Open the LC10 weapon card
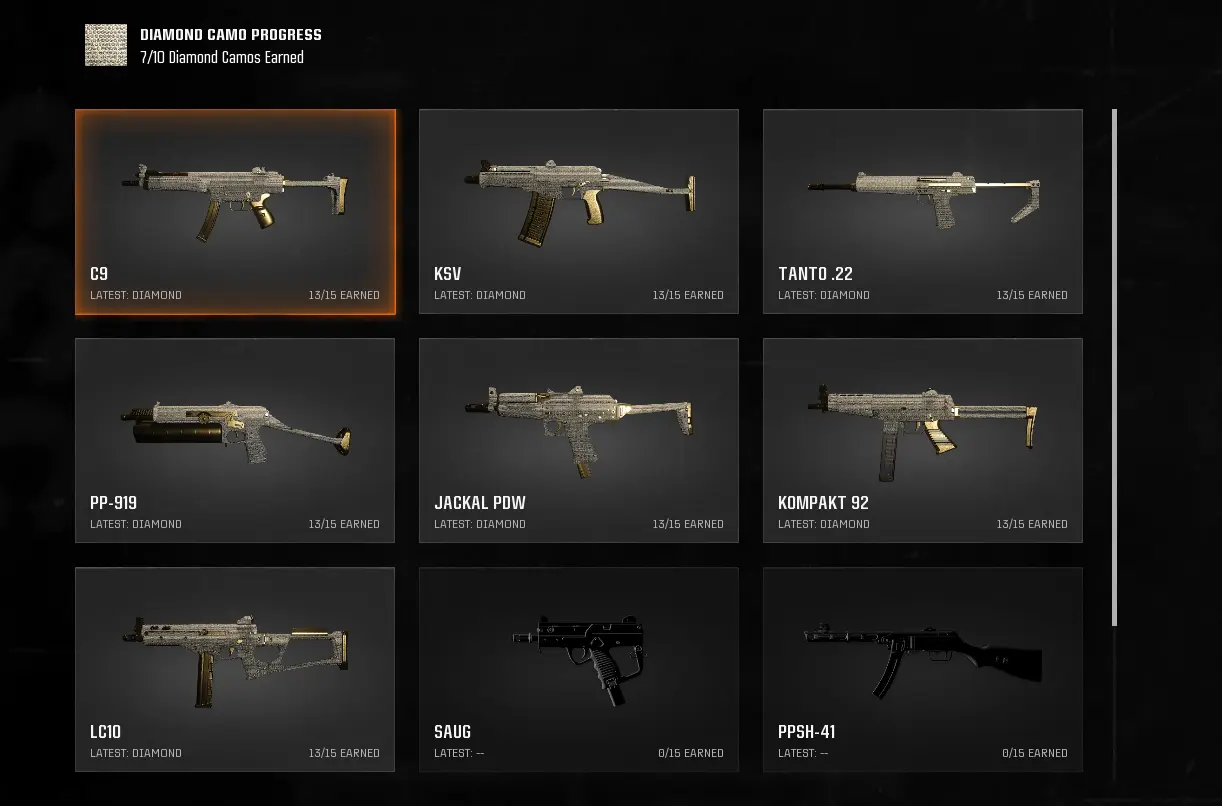 [235, 670]
